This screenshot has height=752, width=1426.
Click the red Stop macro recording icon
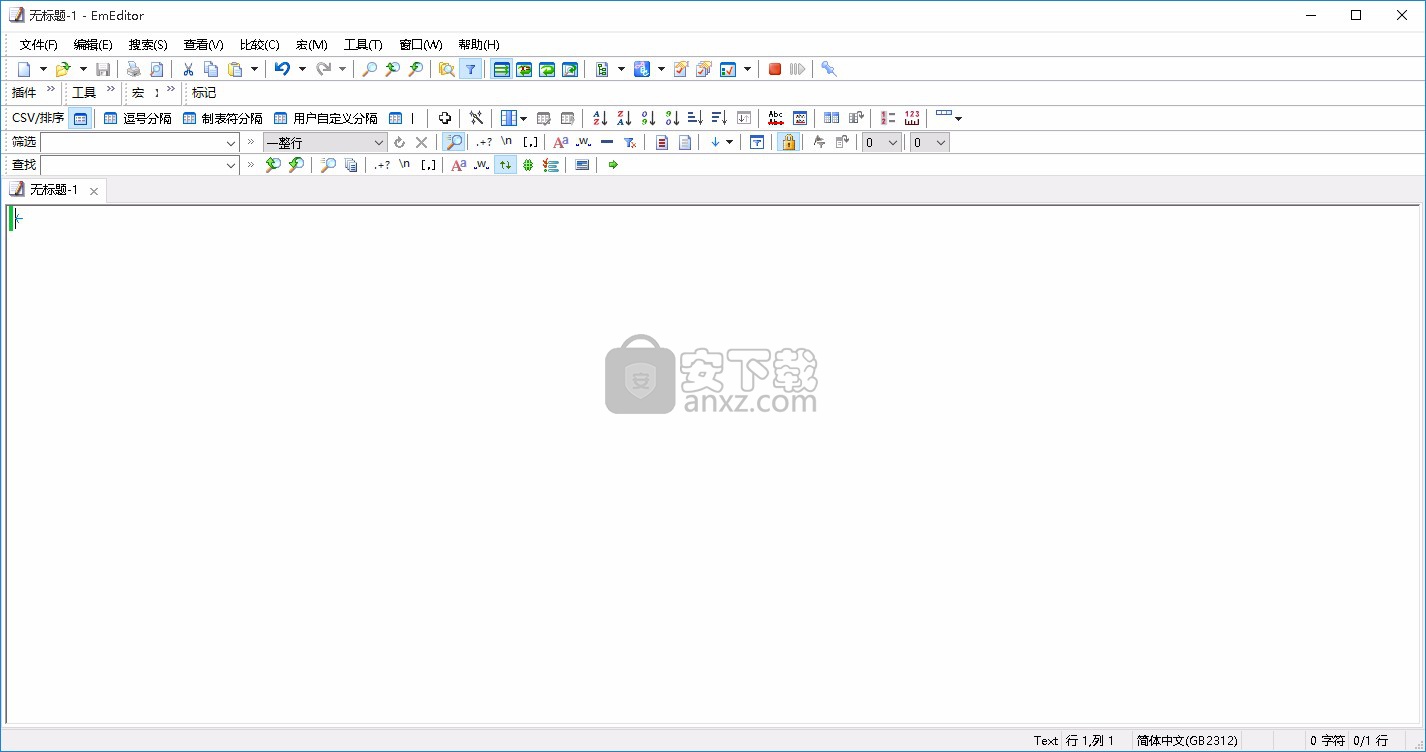point(774,69)
